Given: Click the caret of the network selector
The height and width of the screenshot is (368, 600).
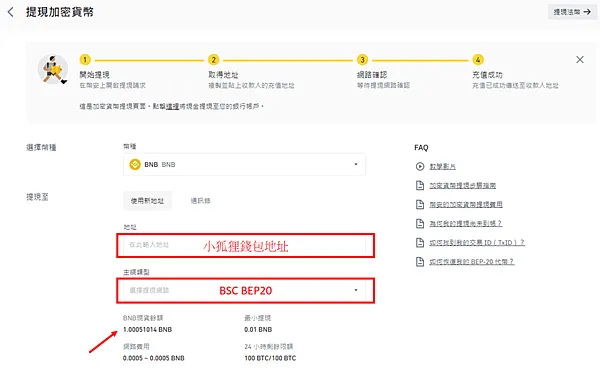Looking at the screenshot, I should 356,290.
